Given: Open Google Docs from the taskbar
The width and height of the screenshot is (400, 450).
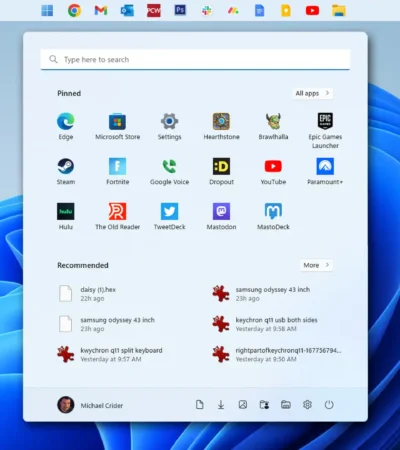Looking at the screenshot, I should [259, 10].
